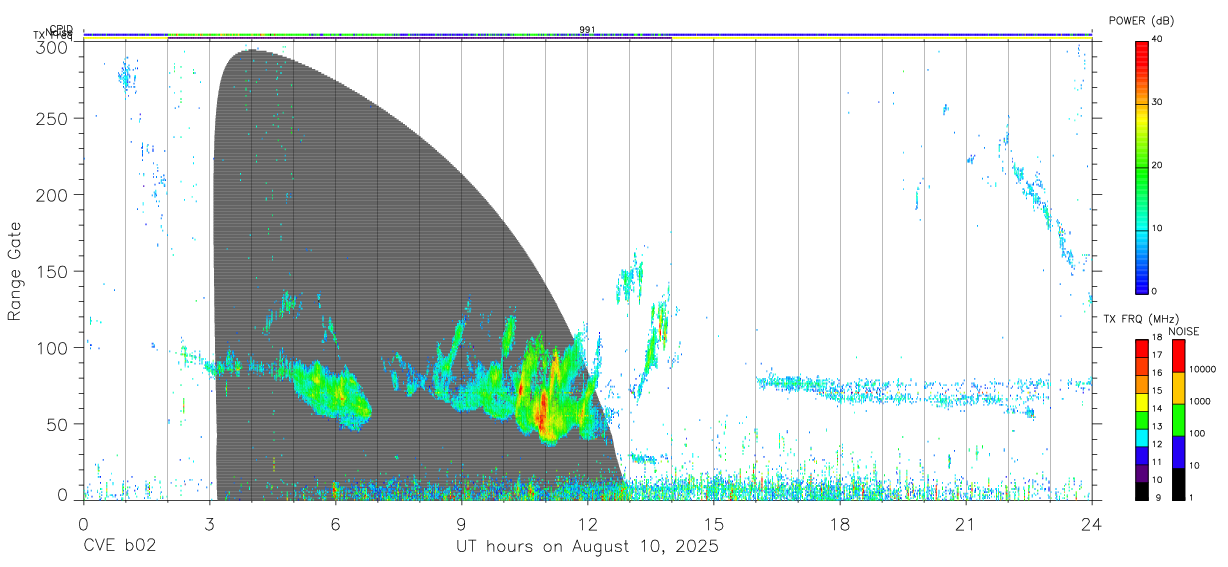Click the '24' UT hour tick label
1228x567 pixels.
coord(1092,524)
